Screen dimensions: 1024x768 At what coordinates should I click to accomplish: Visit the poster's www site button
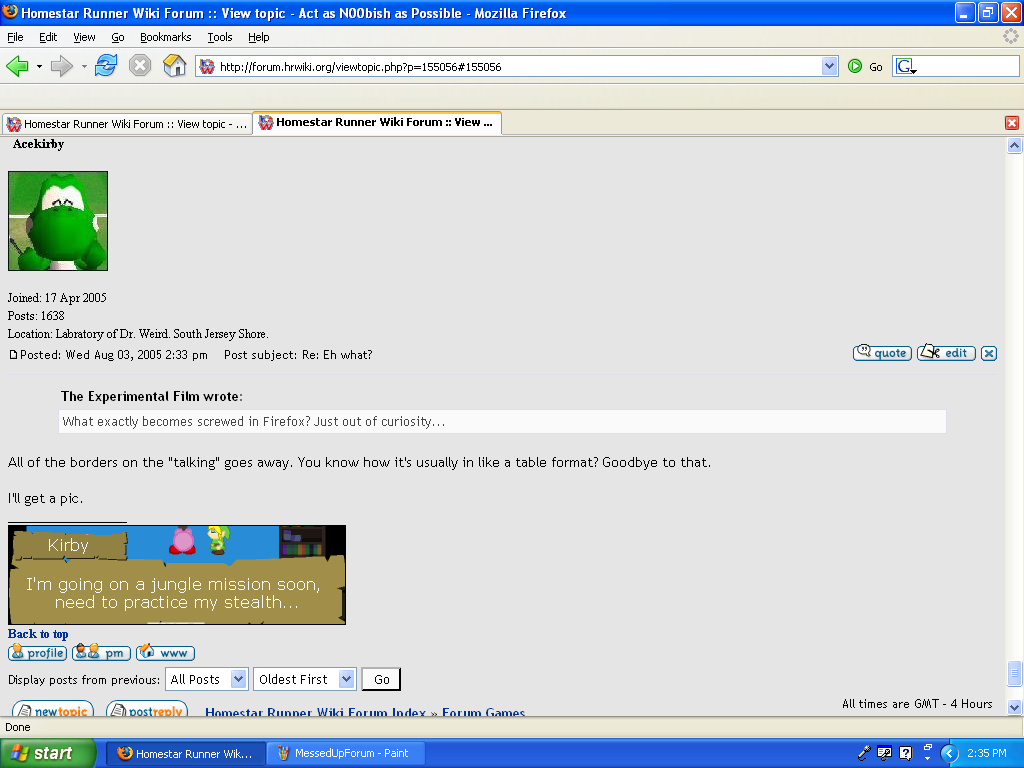click(x=166, y=653)
